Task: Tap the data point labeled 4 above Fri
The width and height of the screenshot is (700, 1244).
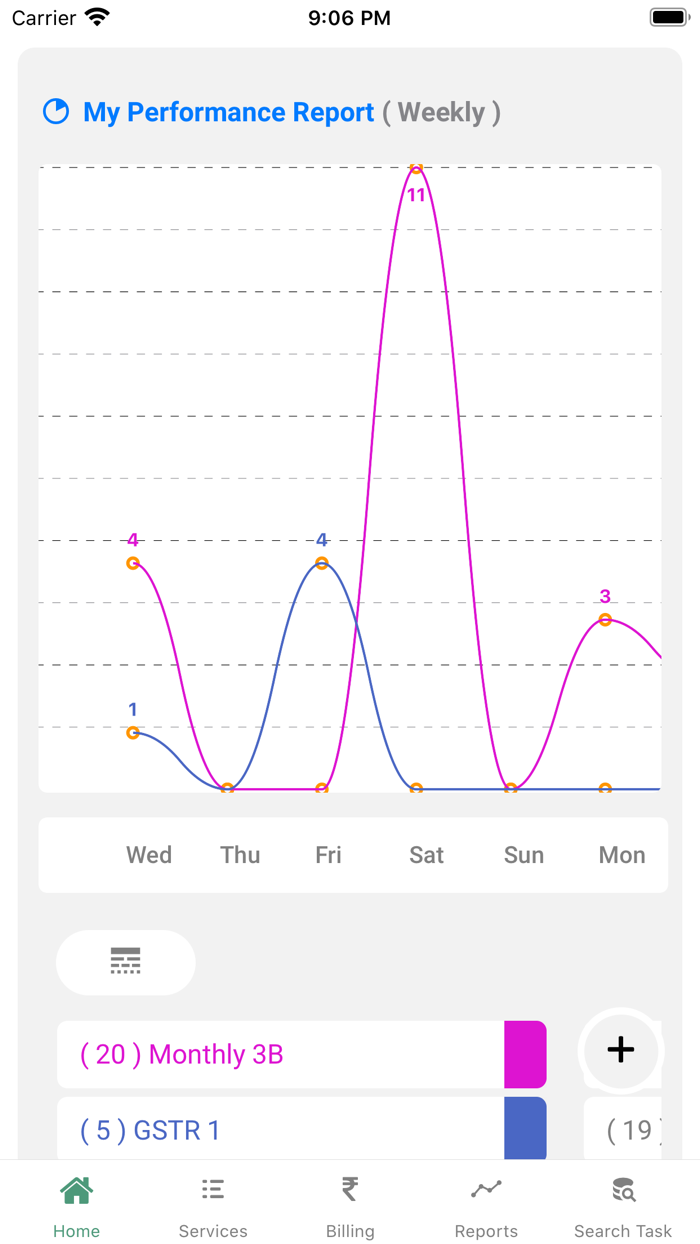Action: click(x=321, y=564)
